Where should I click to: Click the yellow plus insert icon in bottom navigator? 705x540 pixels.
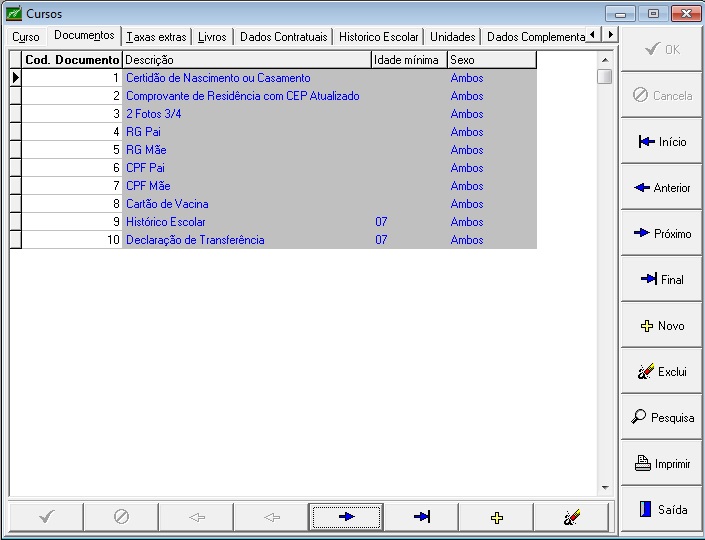[496, 517]
